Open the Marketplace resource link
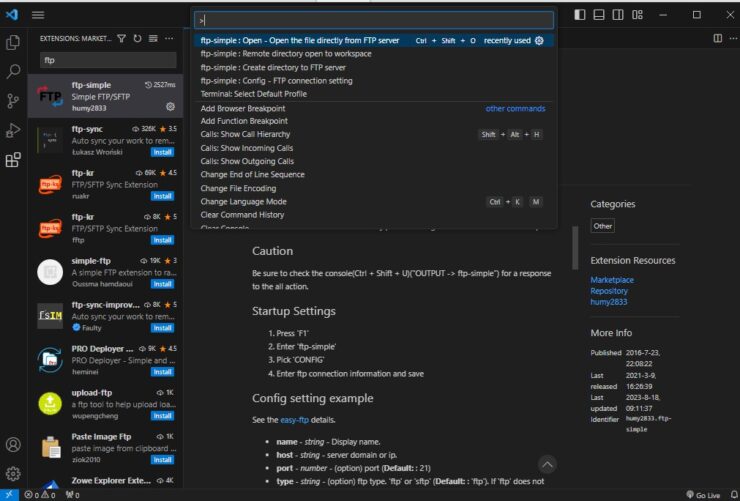Viewport: 740px width, 501px height. pyautogui.click(x=612, y=280)
